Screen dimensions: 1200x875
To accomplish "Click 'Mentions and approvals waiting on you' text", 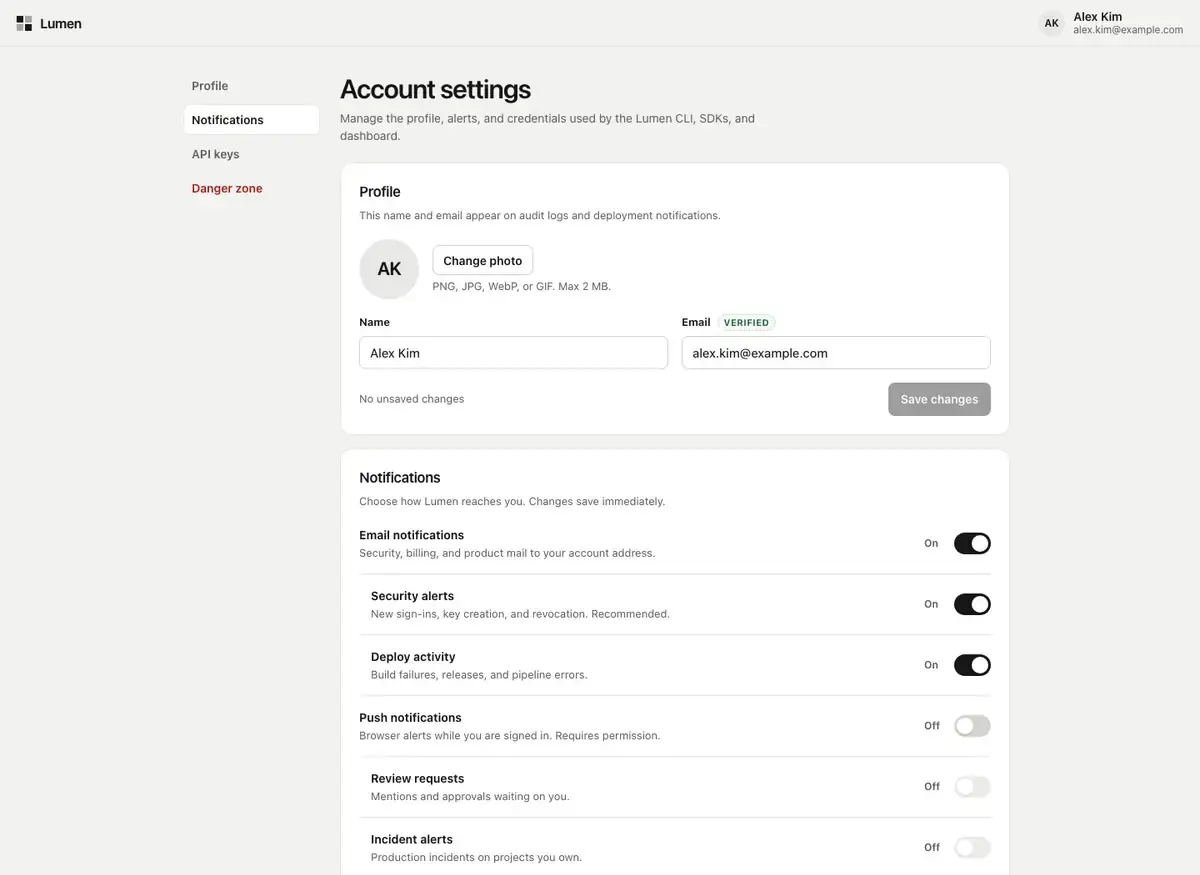I will pos(470,797).
